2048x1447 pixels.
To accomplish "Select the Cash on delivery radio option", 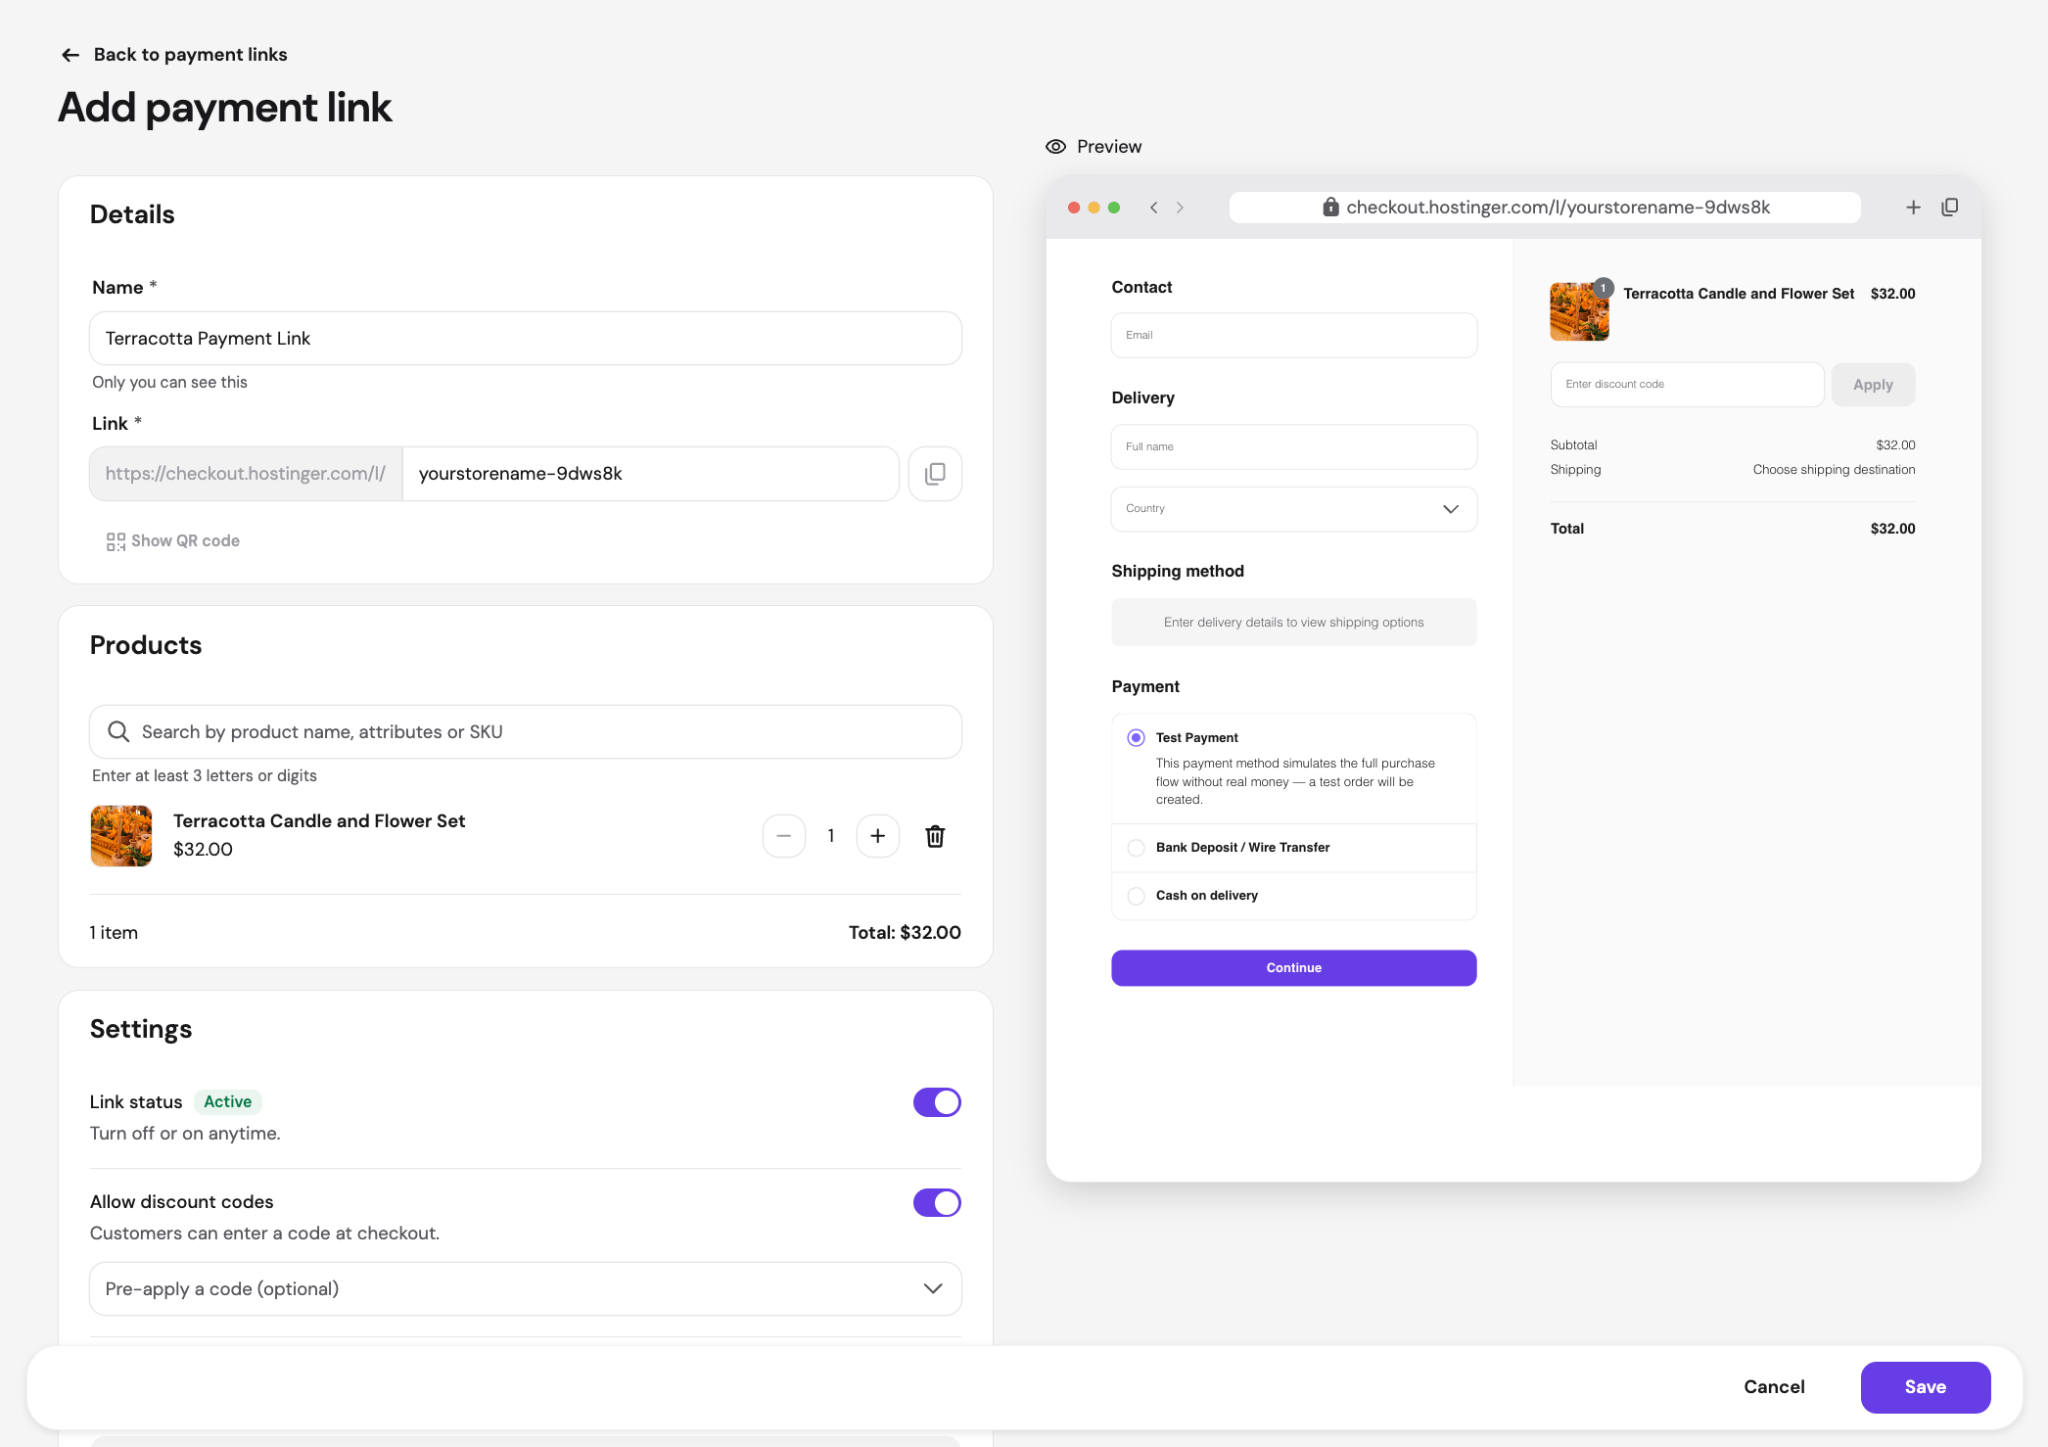I will click(x=1136, y=896).
